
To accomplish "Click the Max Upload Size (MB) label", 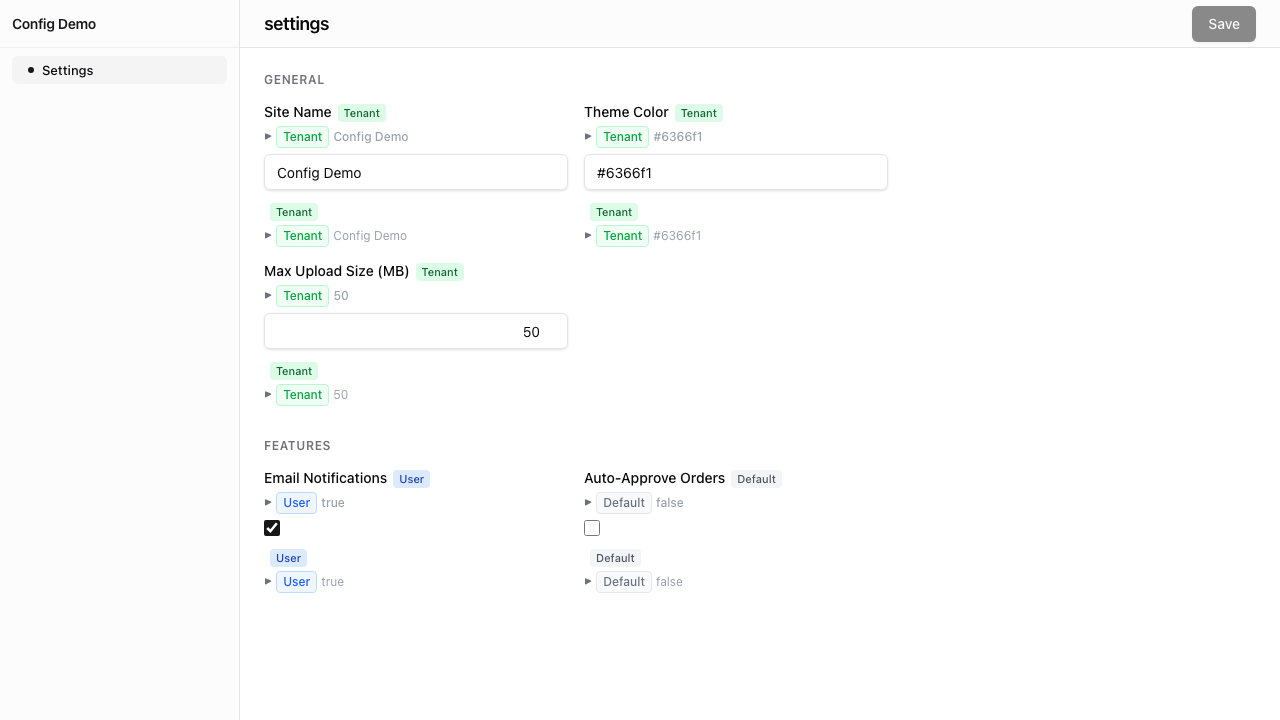I will pos(337,271).
